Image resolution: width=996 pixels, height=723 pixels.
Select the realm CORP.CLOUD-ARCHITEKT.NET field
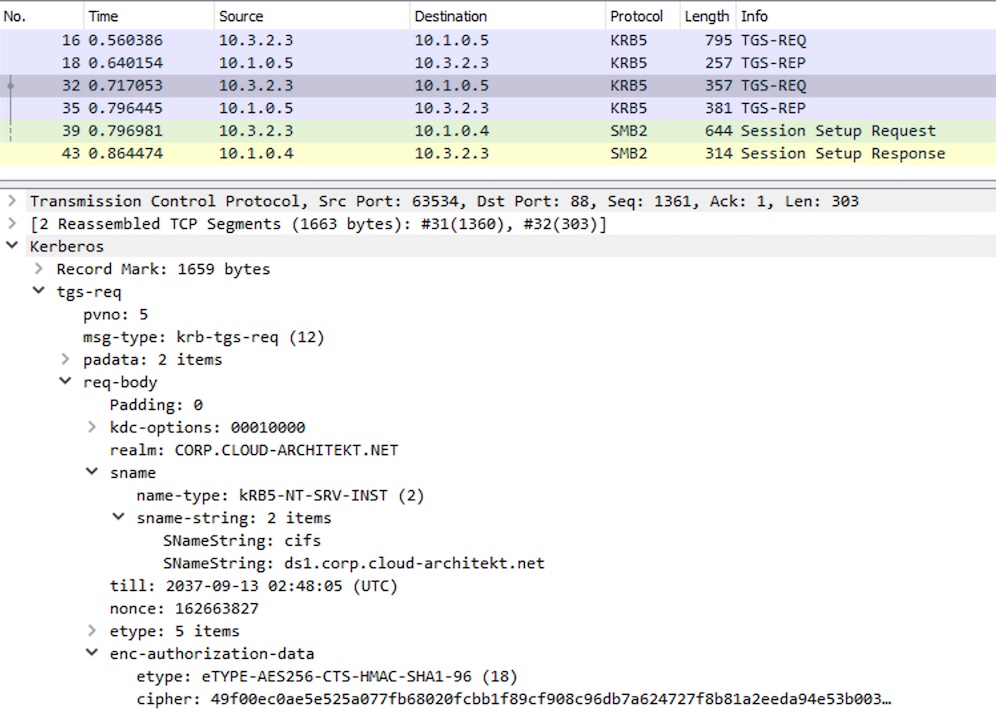pos(253,450)
